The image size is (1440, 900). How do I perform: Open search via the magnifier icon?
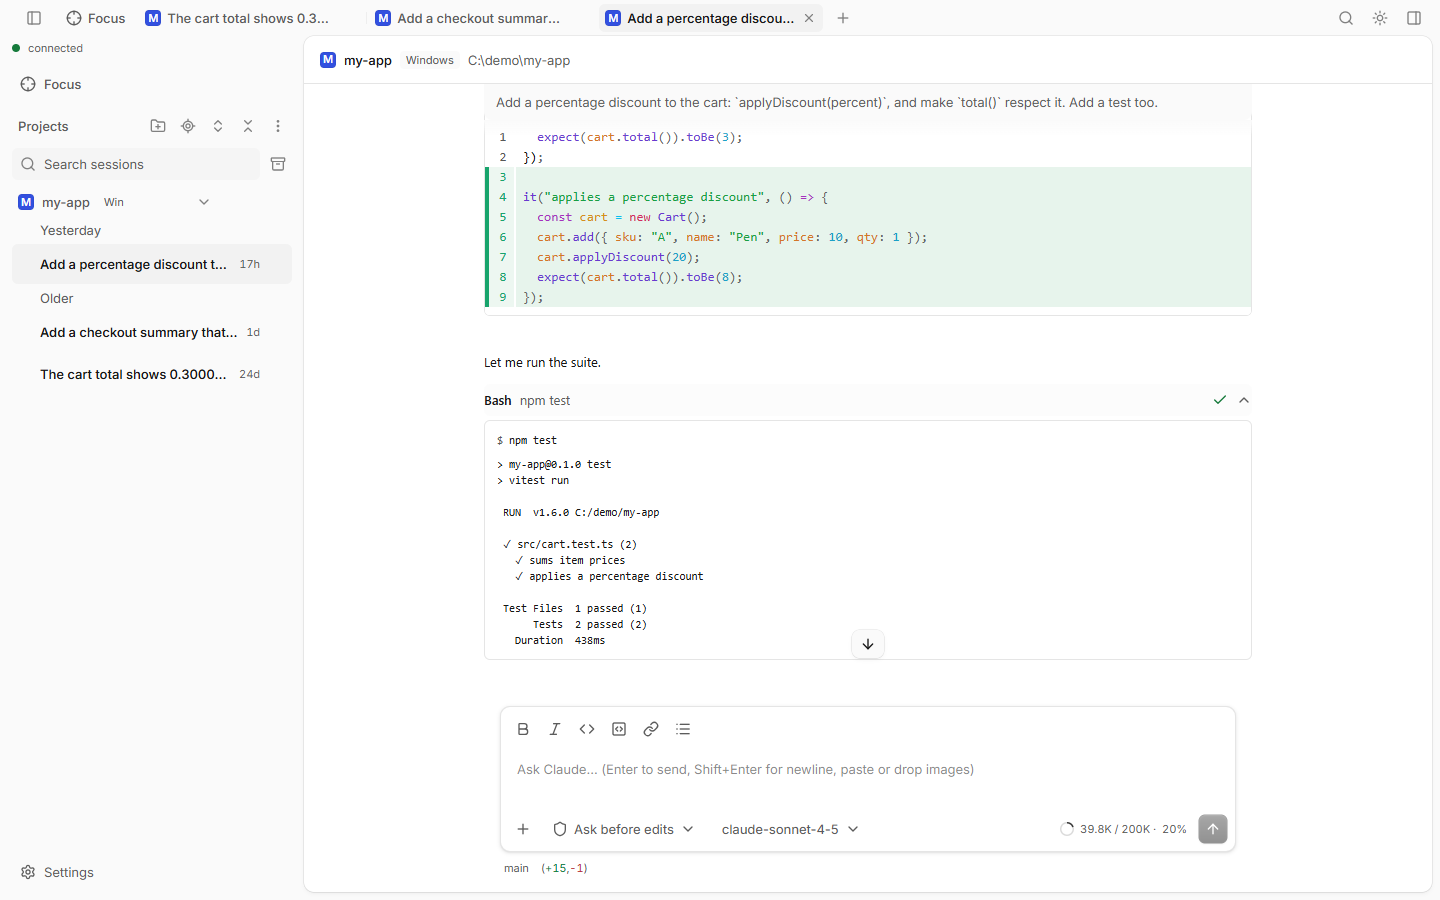tap(1346, 18)
